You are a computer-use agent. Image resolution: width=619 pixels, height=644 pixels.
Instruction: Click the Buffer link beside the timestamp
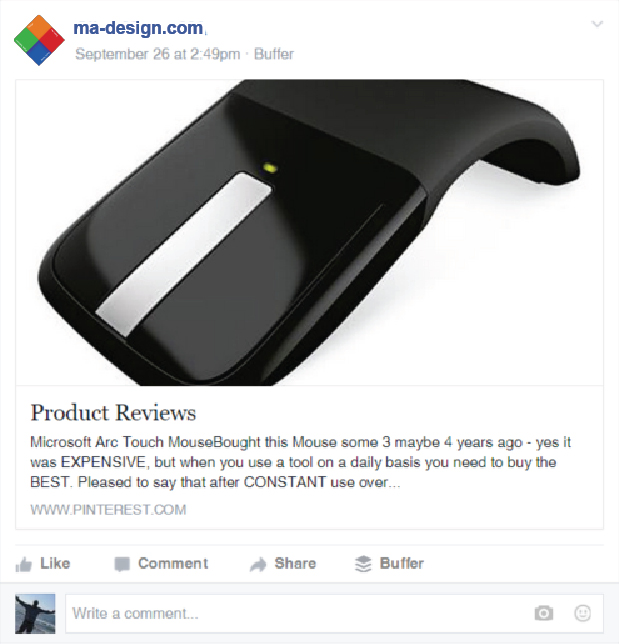coord(274,54)
